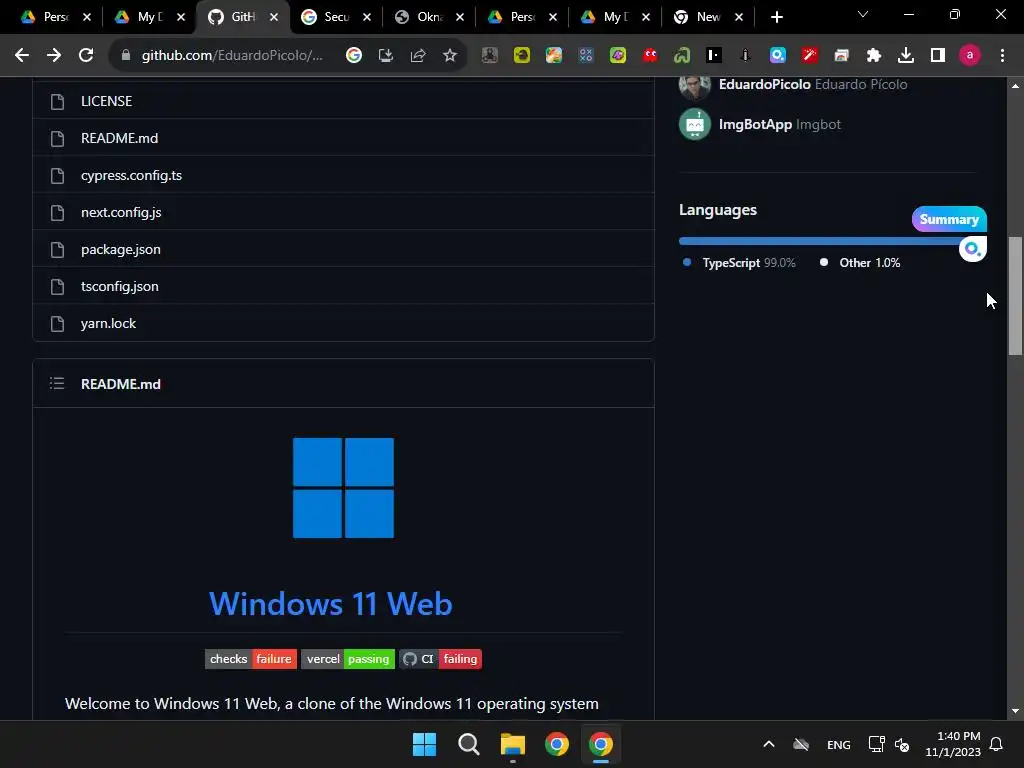Click the scrollbar down arrow

point(1015,711)
